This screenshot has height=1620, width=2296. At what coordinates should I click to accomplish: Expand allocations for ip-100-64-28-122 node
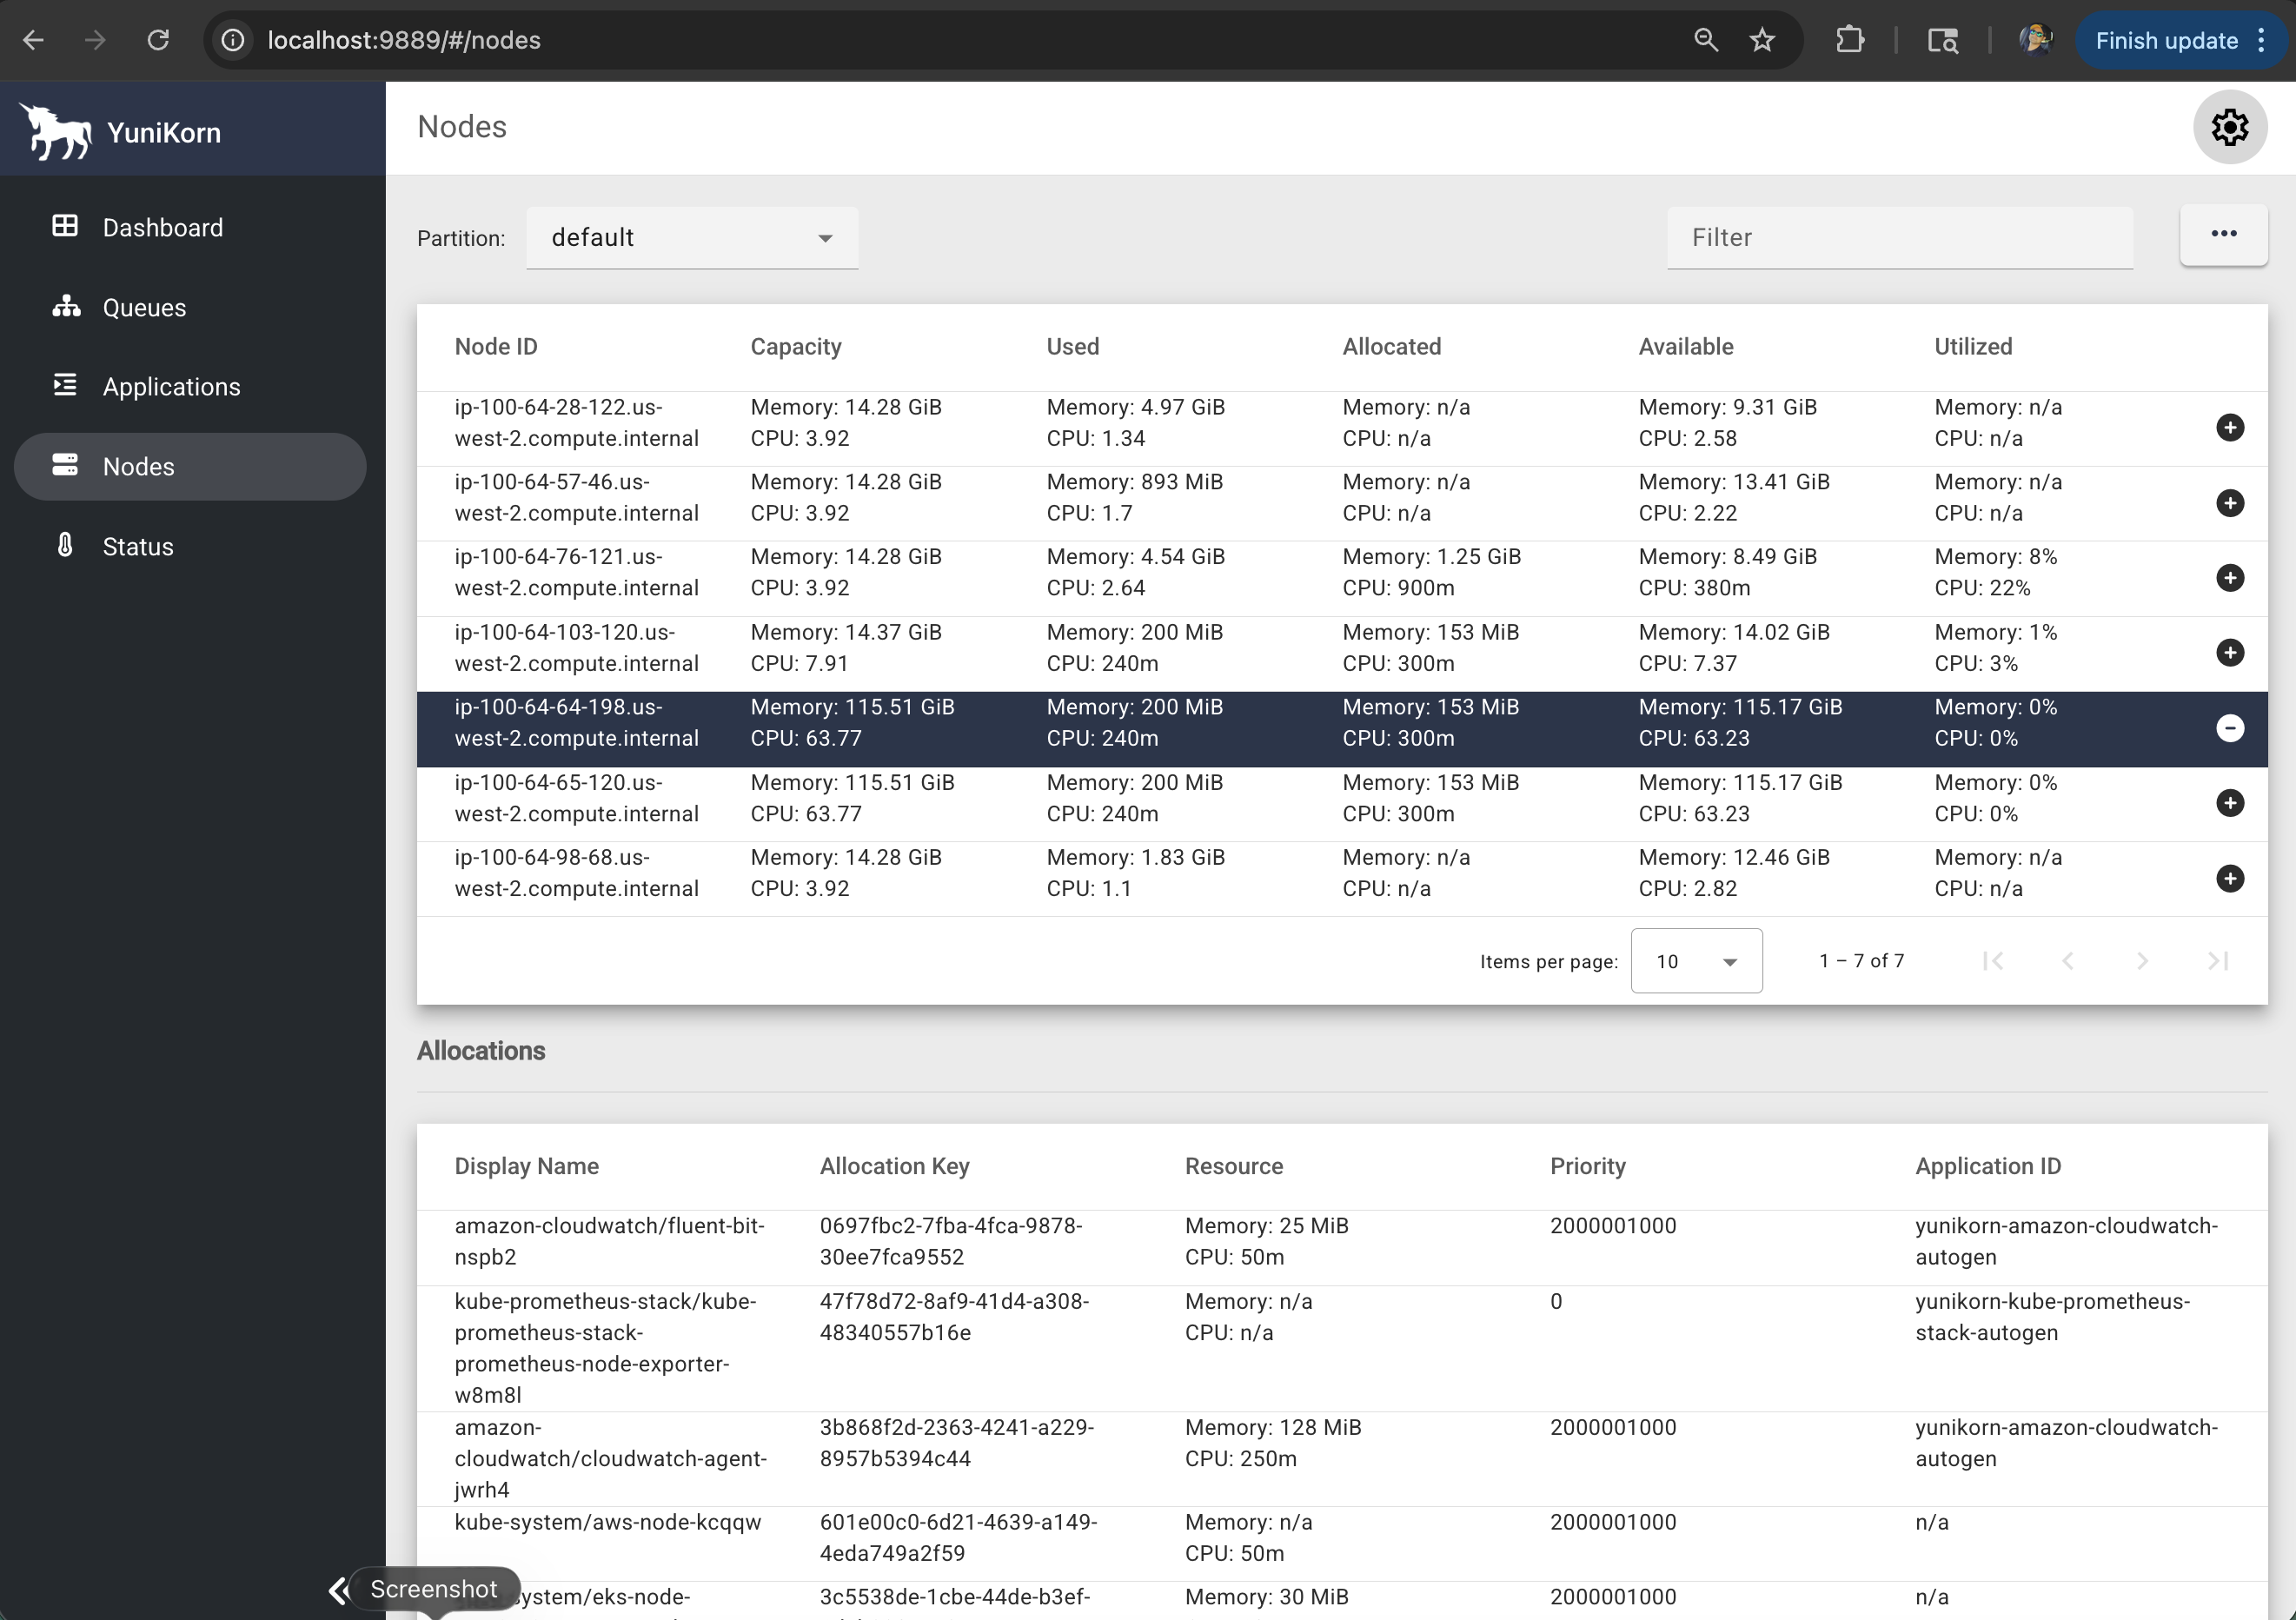tap(2229, 428)
